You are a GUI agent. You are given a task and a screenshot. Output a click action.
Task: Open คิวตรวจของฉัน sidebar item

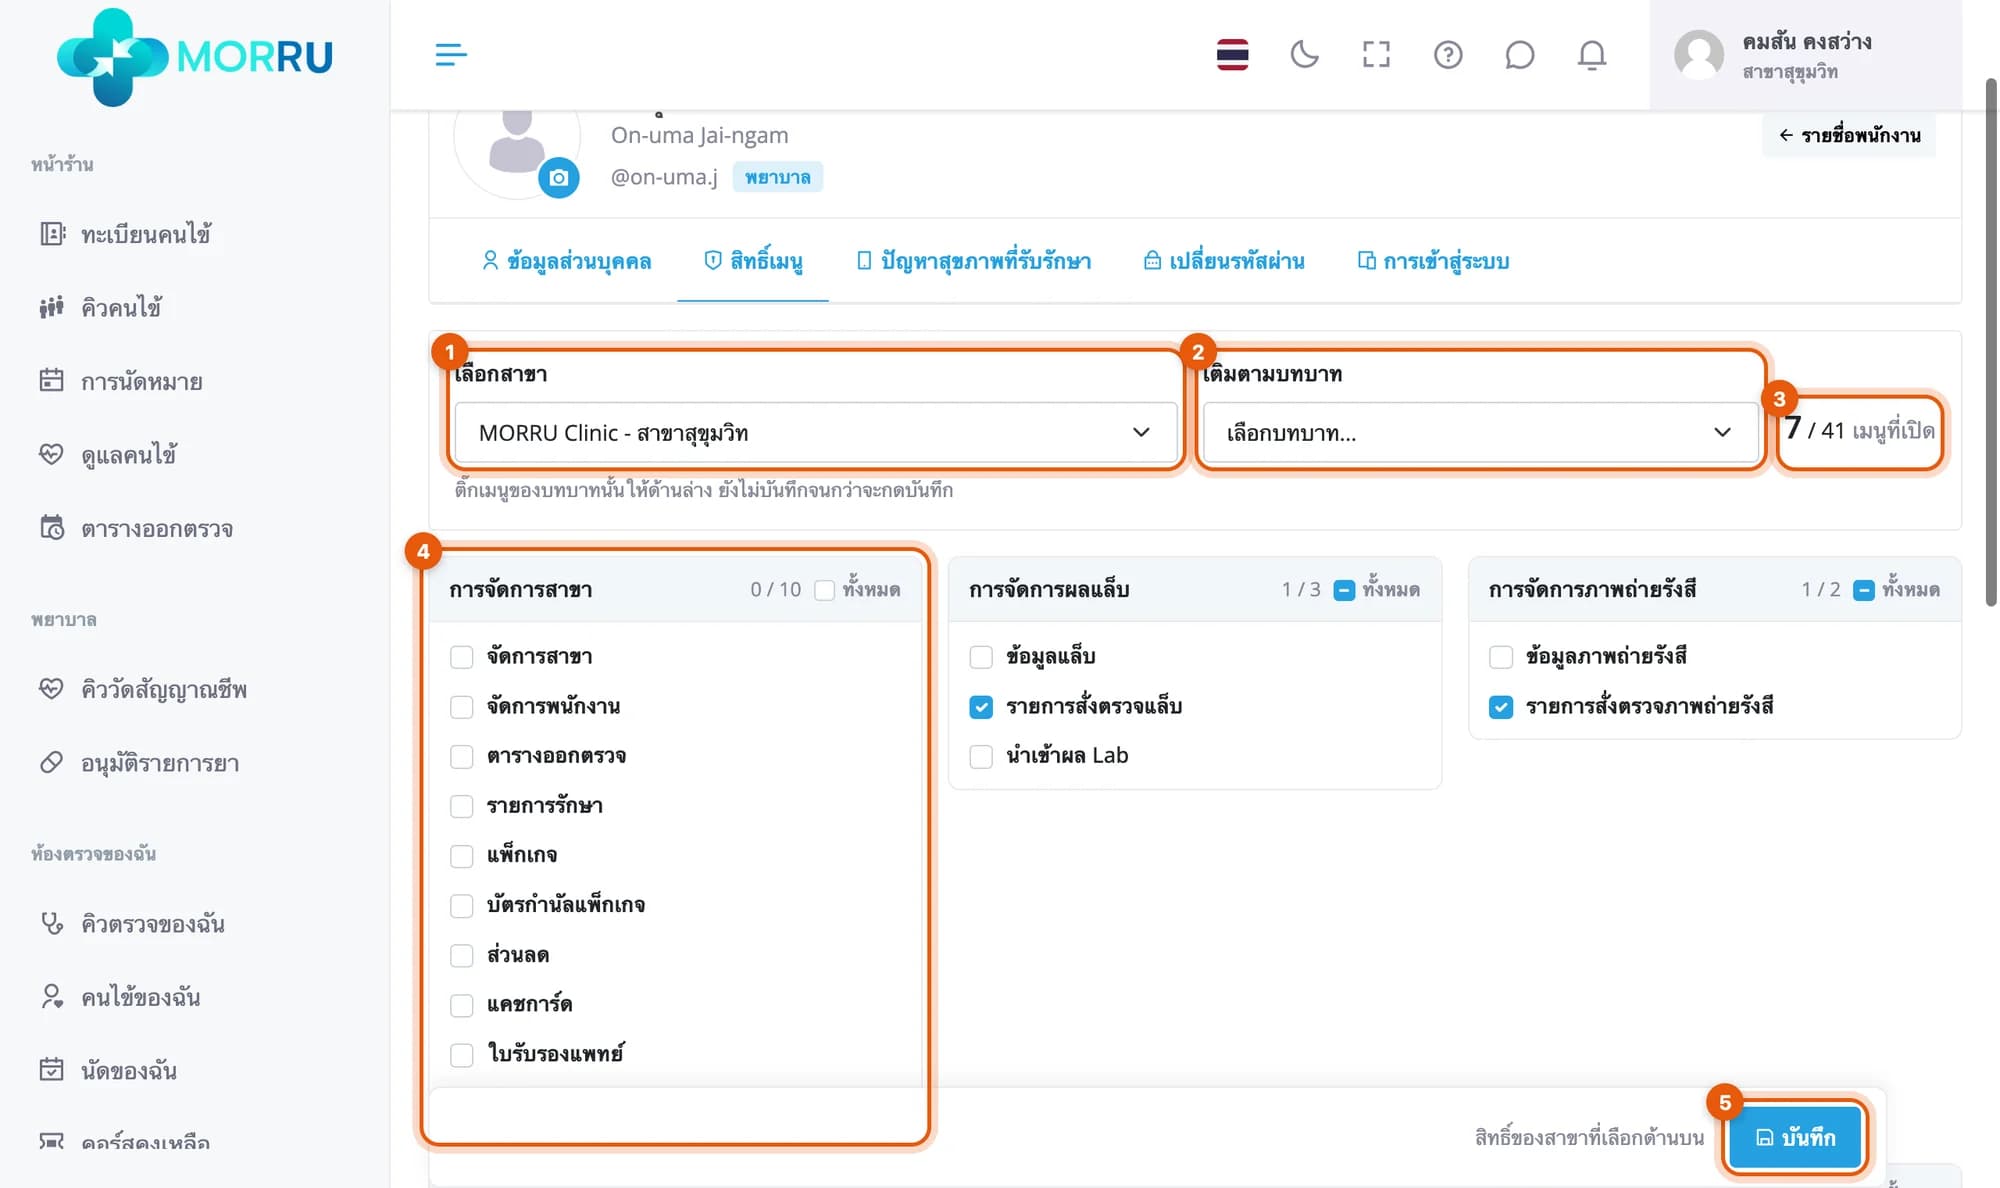(131, 923)
